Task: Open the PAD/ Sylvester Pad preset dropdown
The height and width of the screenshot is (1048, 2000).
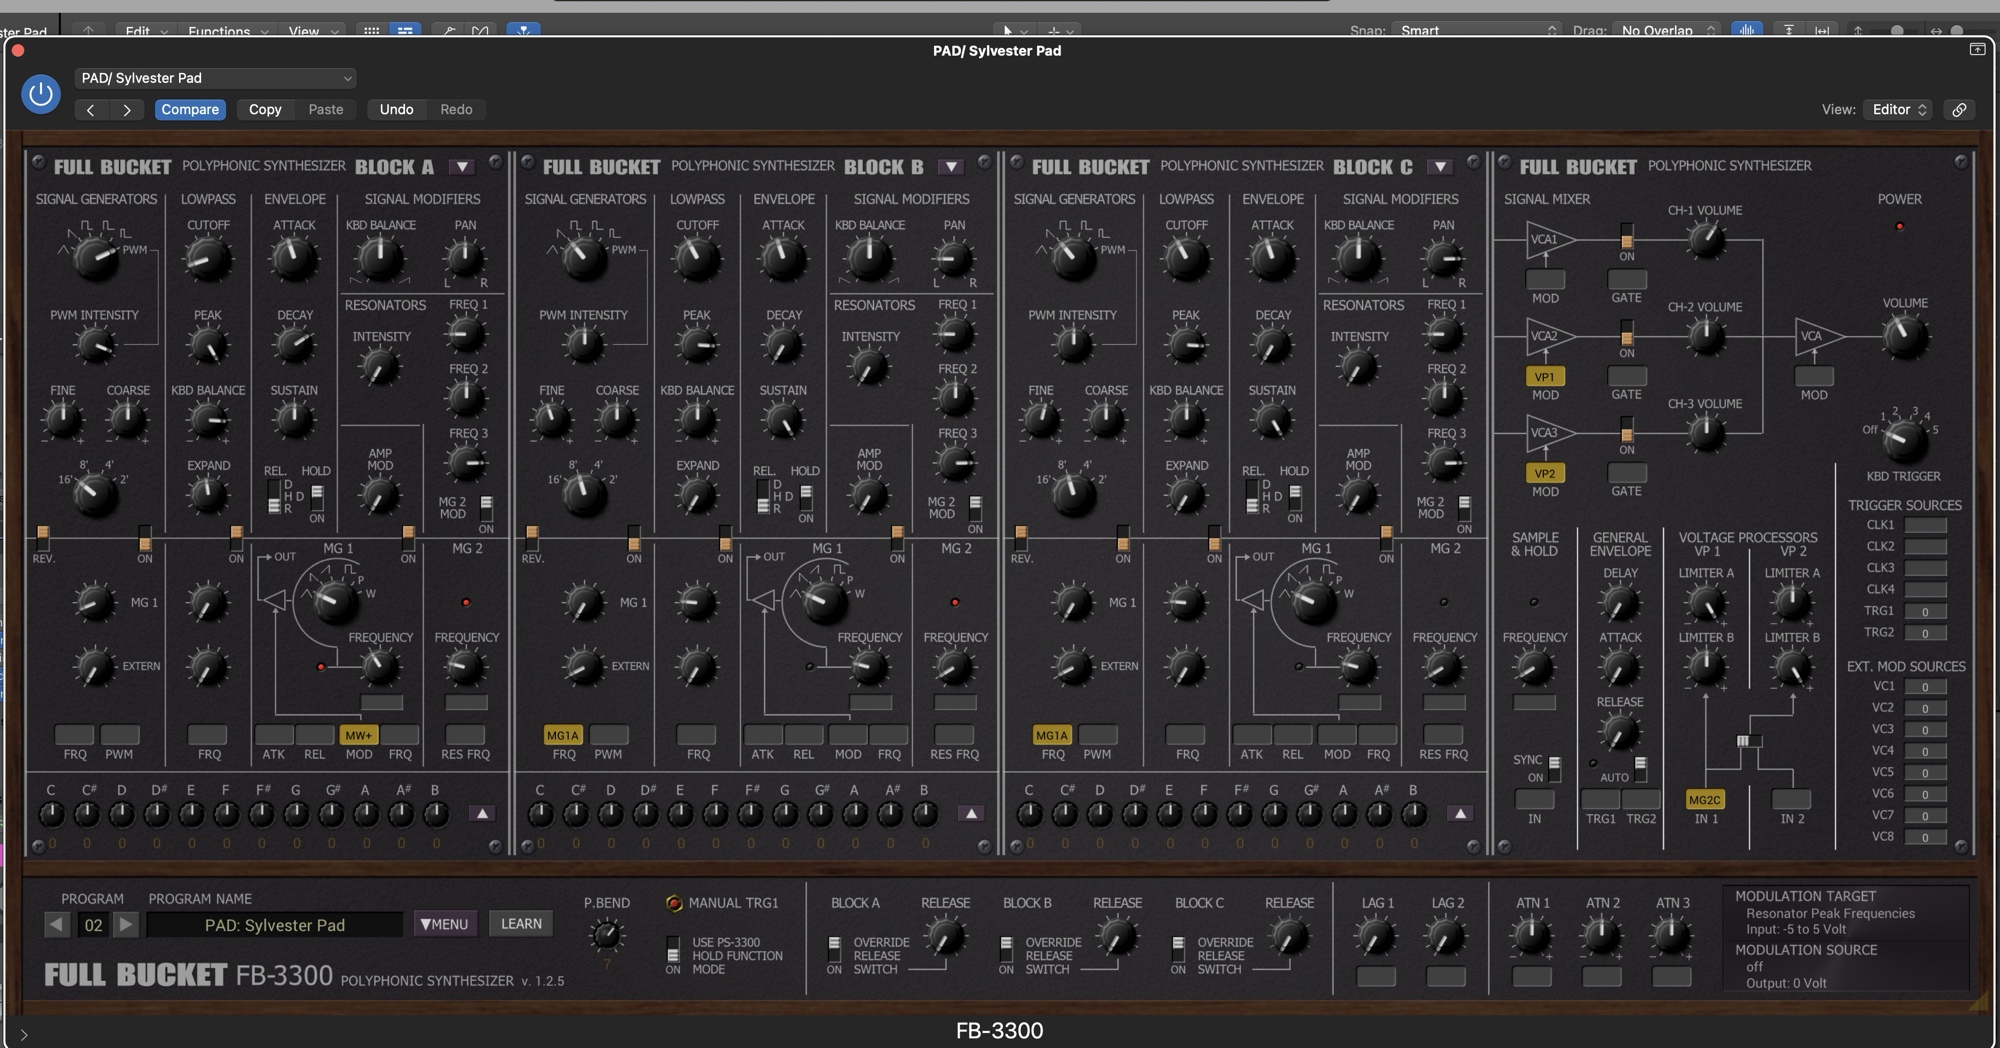Action: click(x=216, y=78)
